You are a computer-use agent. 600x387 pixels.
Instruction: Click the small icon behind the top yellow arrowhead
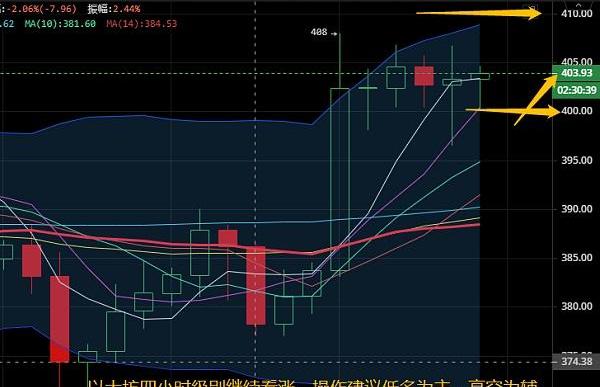pos(532,9)
